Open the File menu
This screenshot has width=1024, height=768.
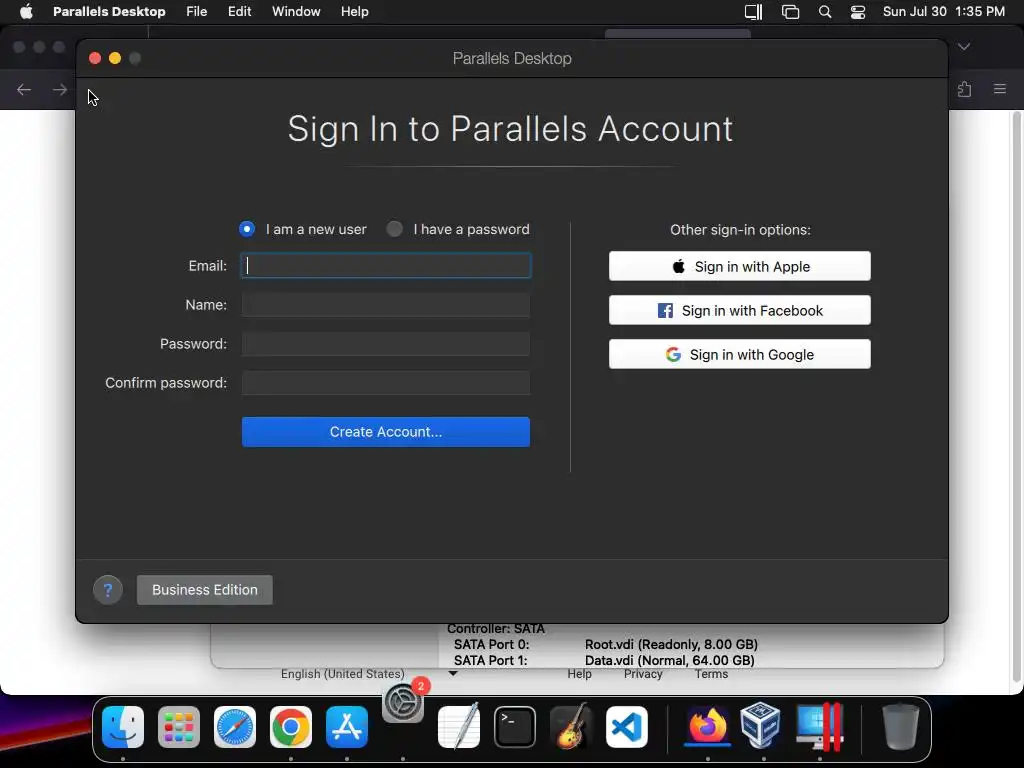click(x=197, y=12)
